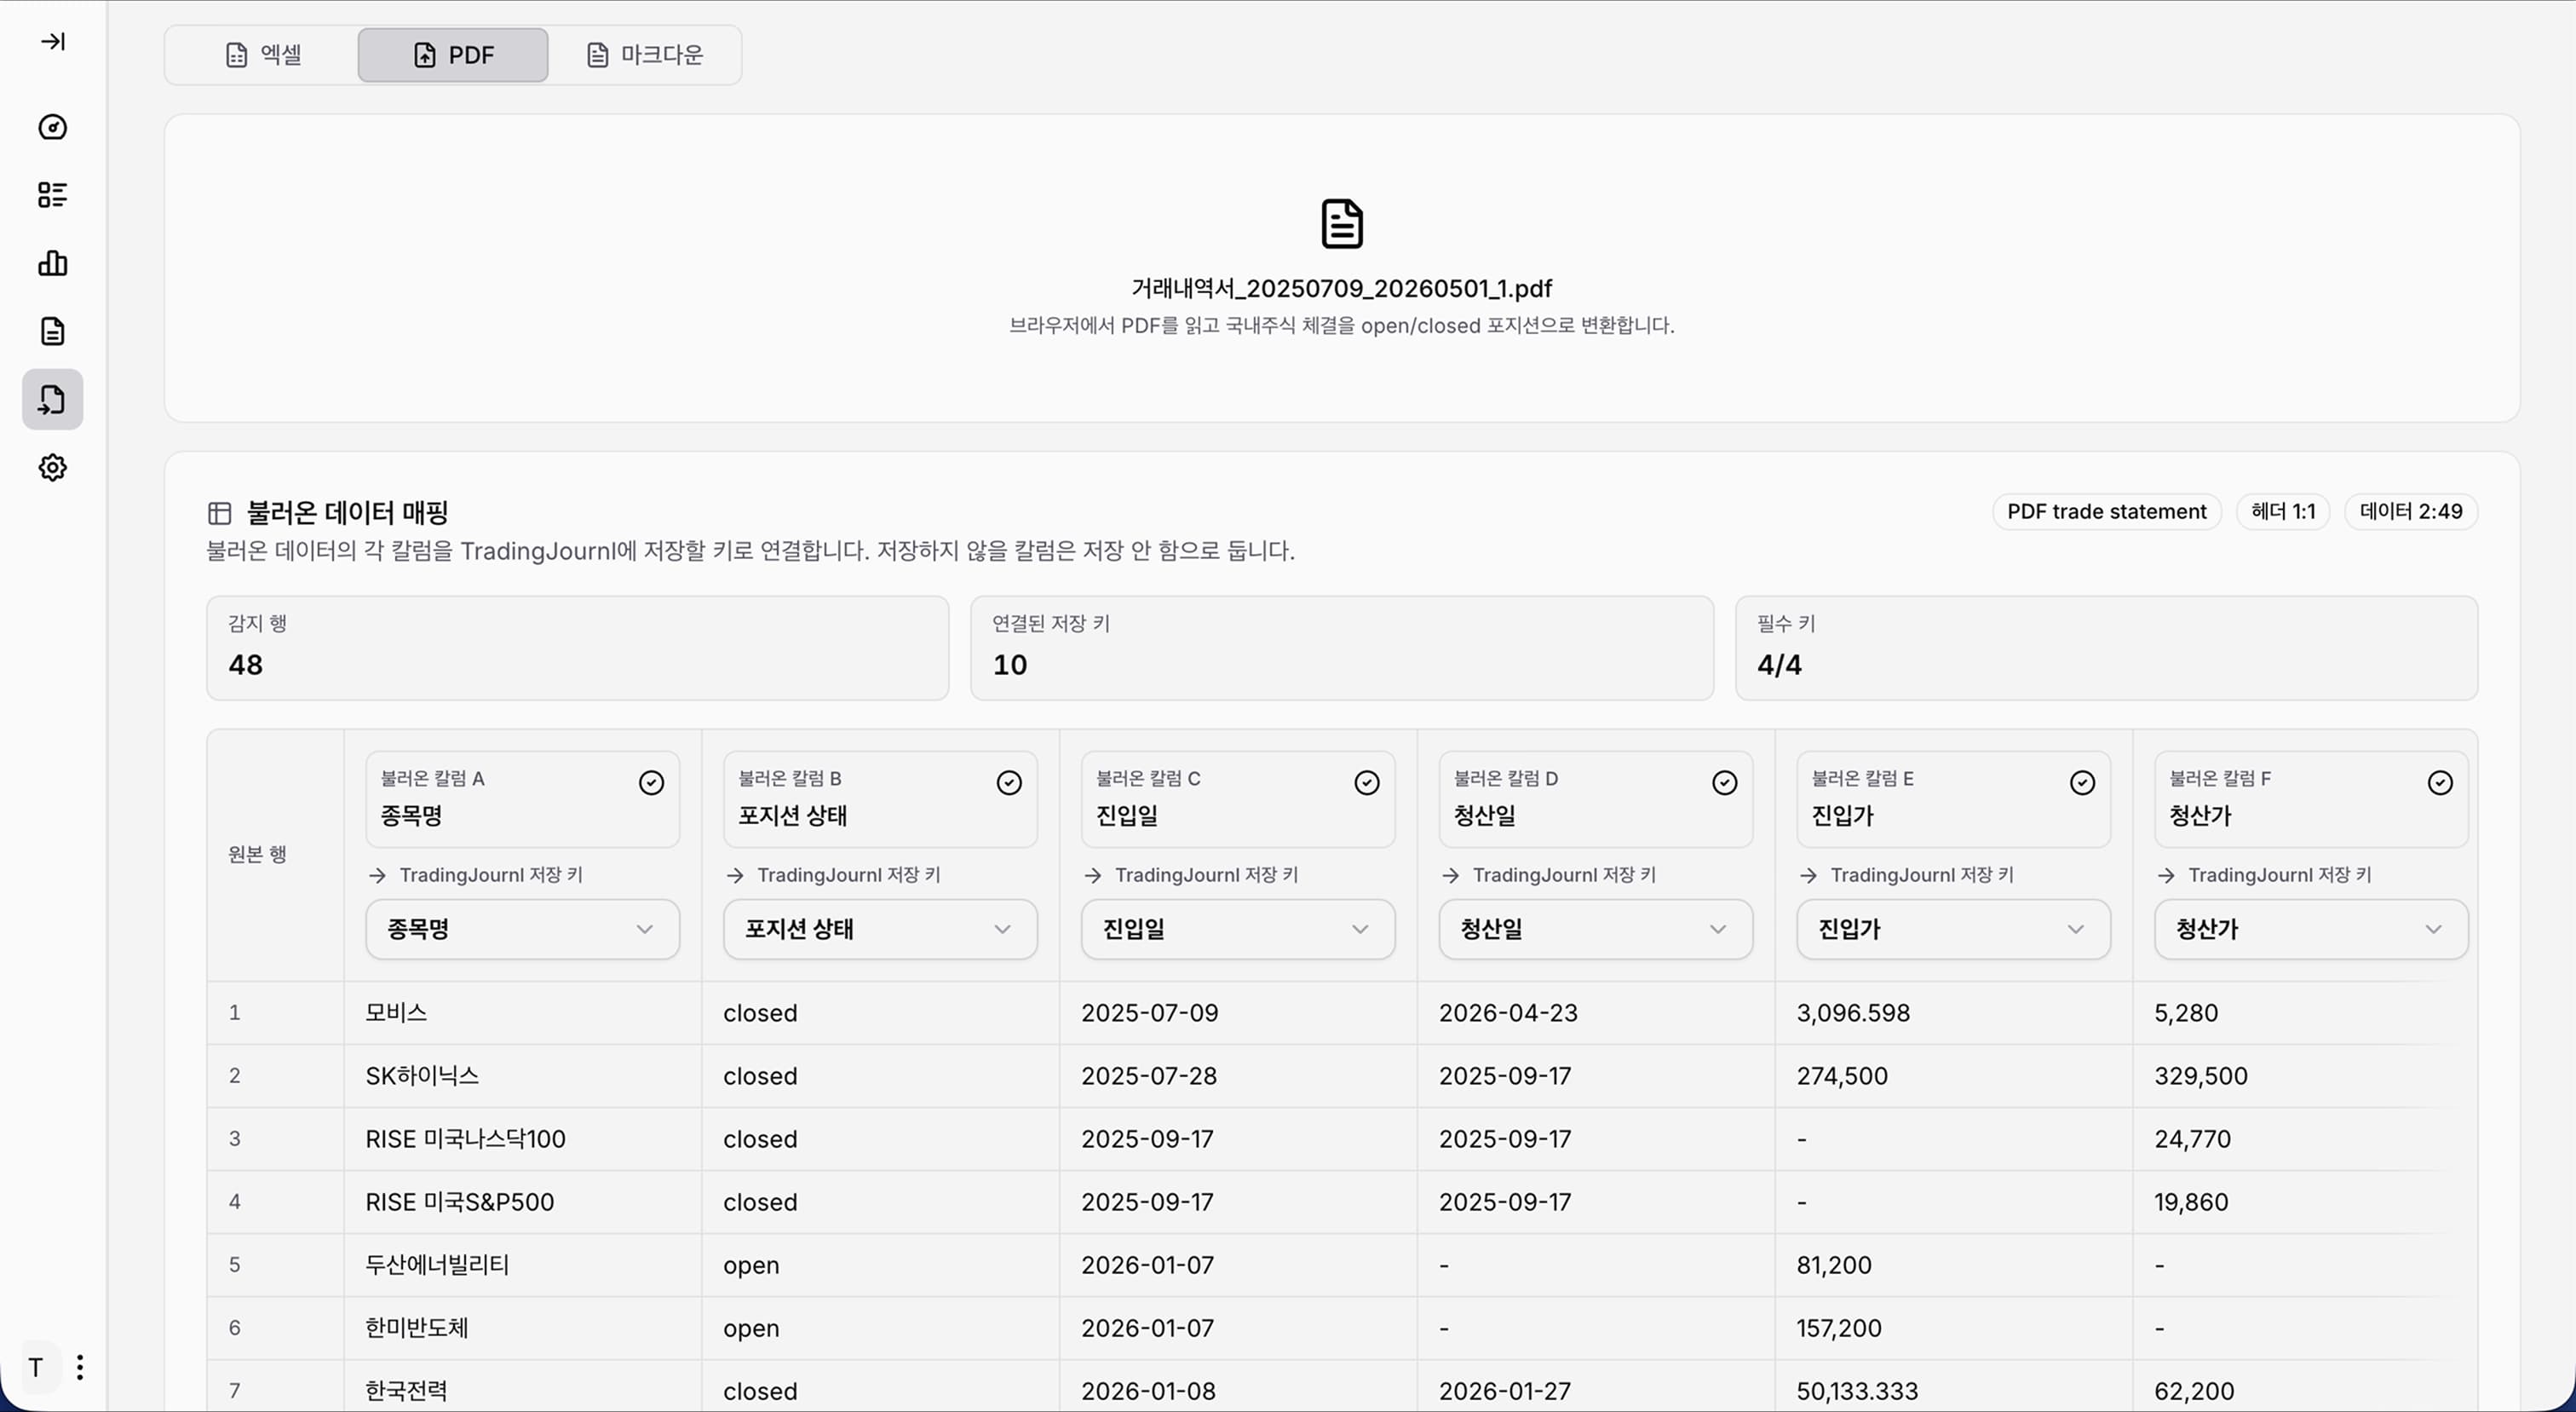Click the table icon beside 불러온 데이터 매핑
The height and width of the screenshot is (1412, 2576).
pos(219,513)
